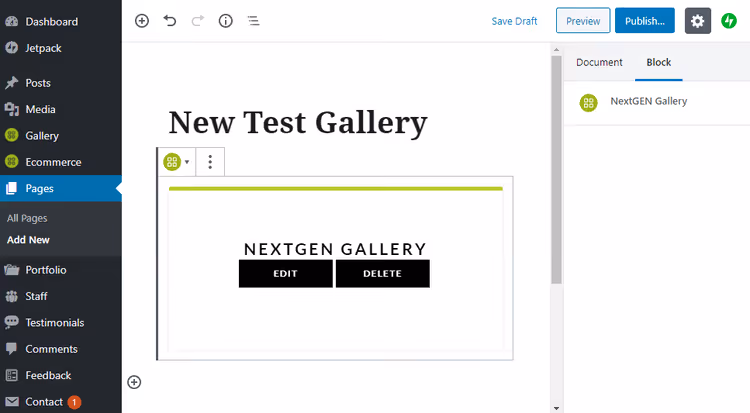
Task: Open Portfolio menu label
Action: coord(46,270)
